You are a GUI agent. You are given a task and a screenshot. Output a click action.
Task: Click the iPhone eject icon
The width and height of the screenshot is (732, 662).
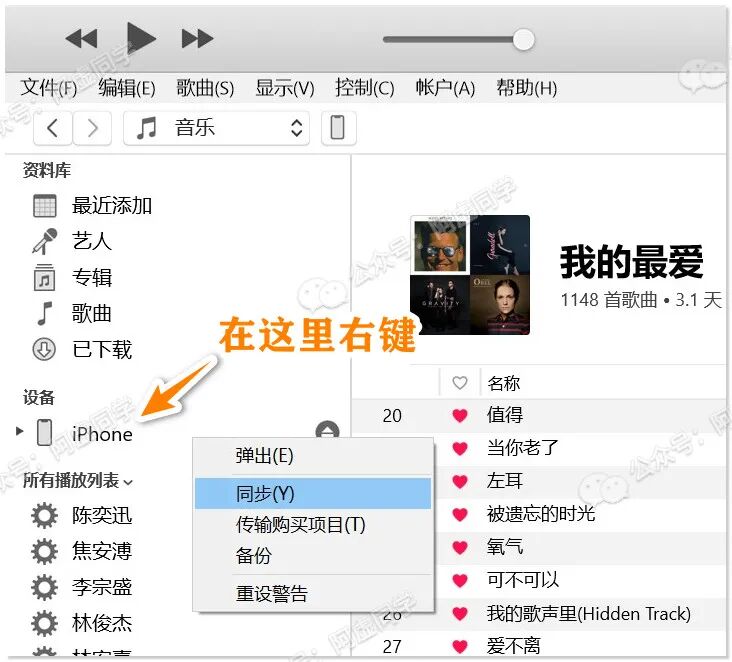point(327,430)
